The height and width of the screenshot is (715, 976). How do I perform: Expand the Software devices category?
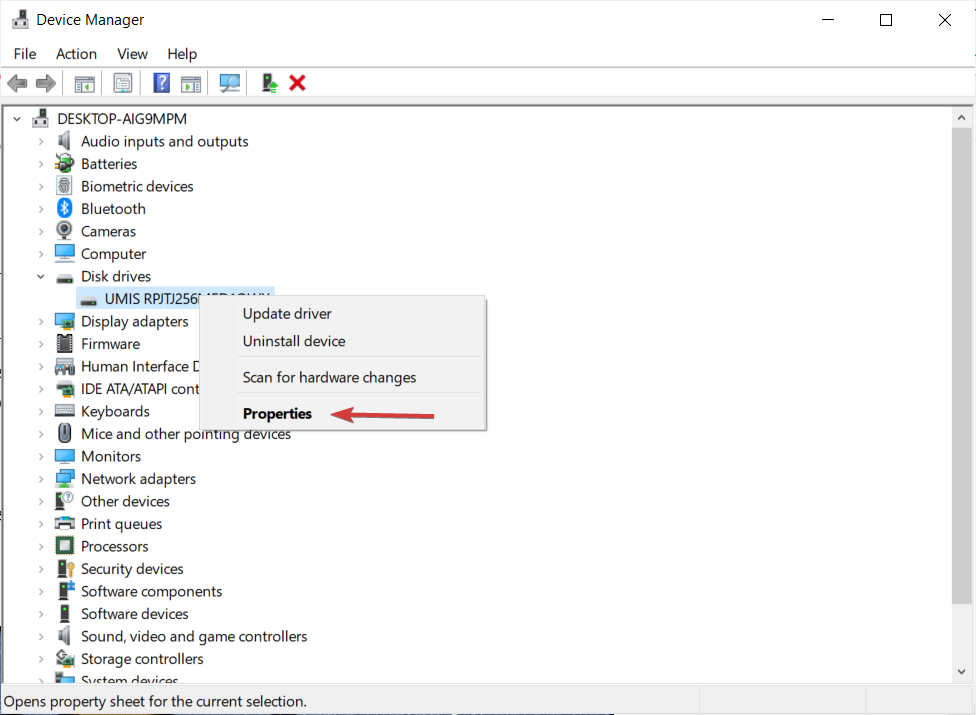click(x=41, y=614)
